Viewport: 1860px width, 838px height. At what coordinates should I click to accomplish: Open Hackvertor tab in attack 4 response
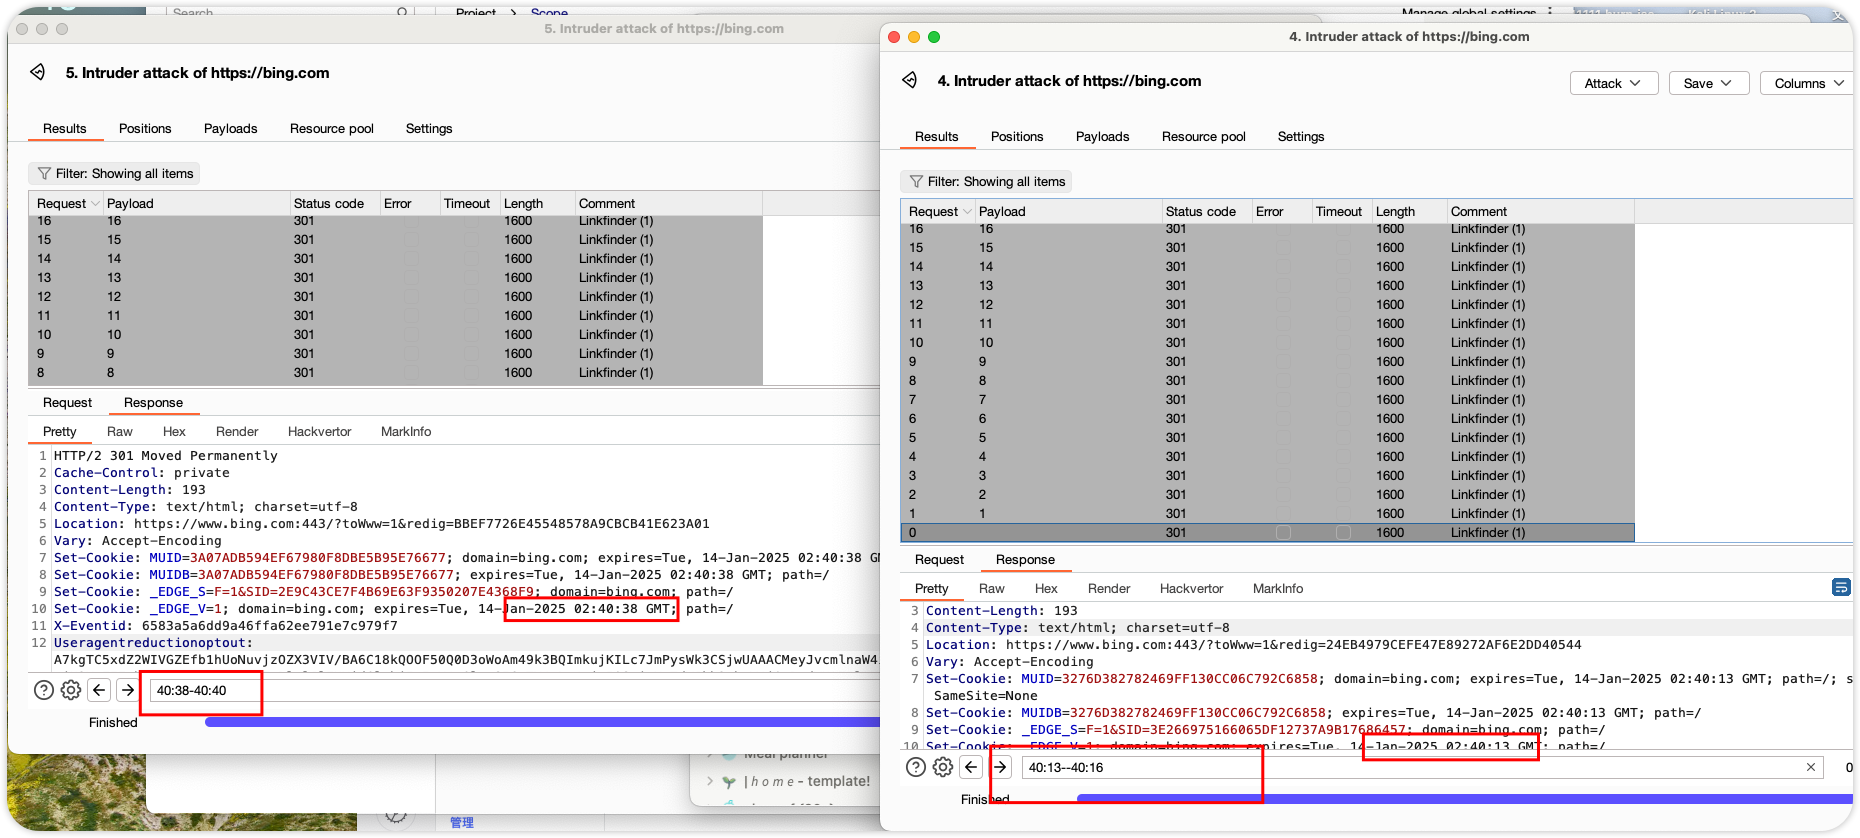click(x=1192, y=589)
